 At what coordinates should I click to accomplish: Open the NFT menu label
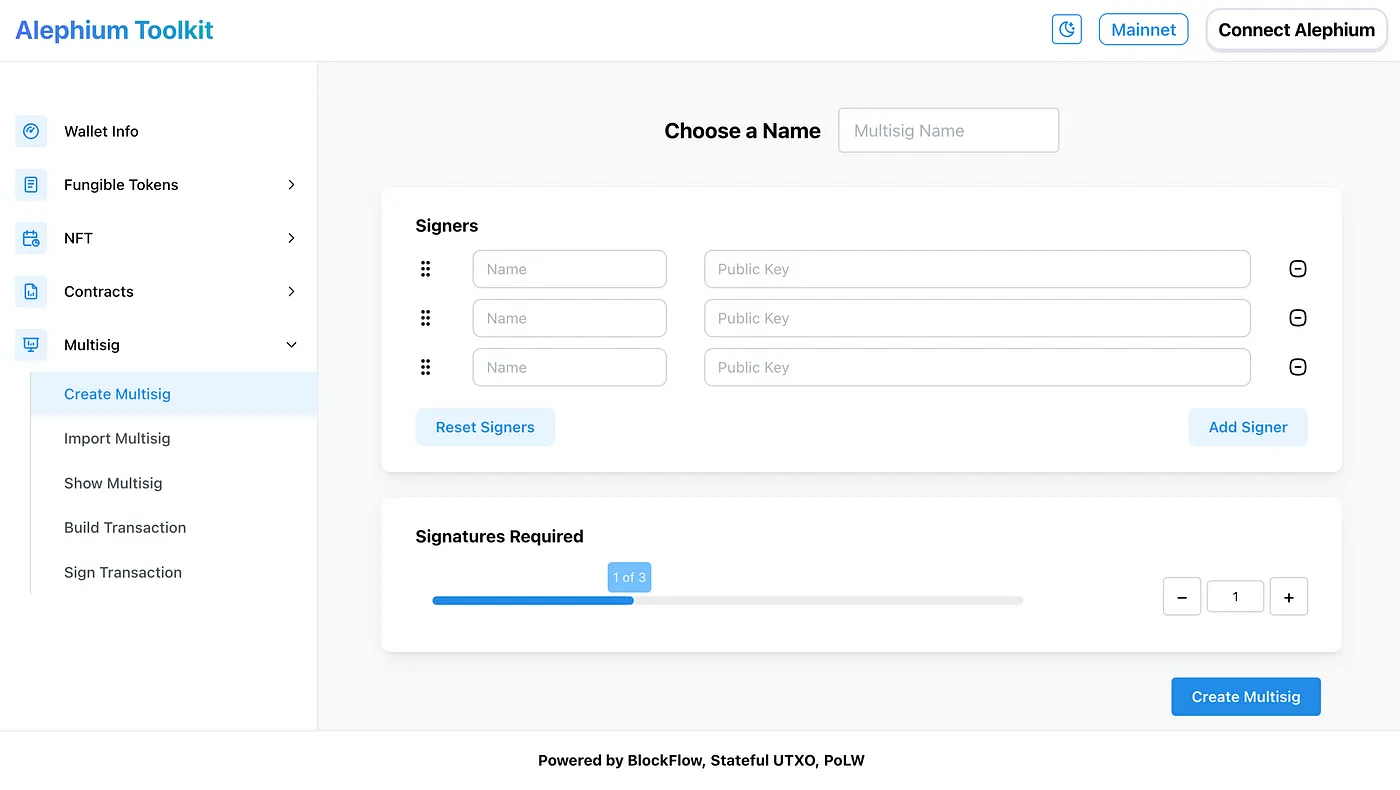coord(78,238)
